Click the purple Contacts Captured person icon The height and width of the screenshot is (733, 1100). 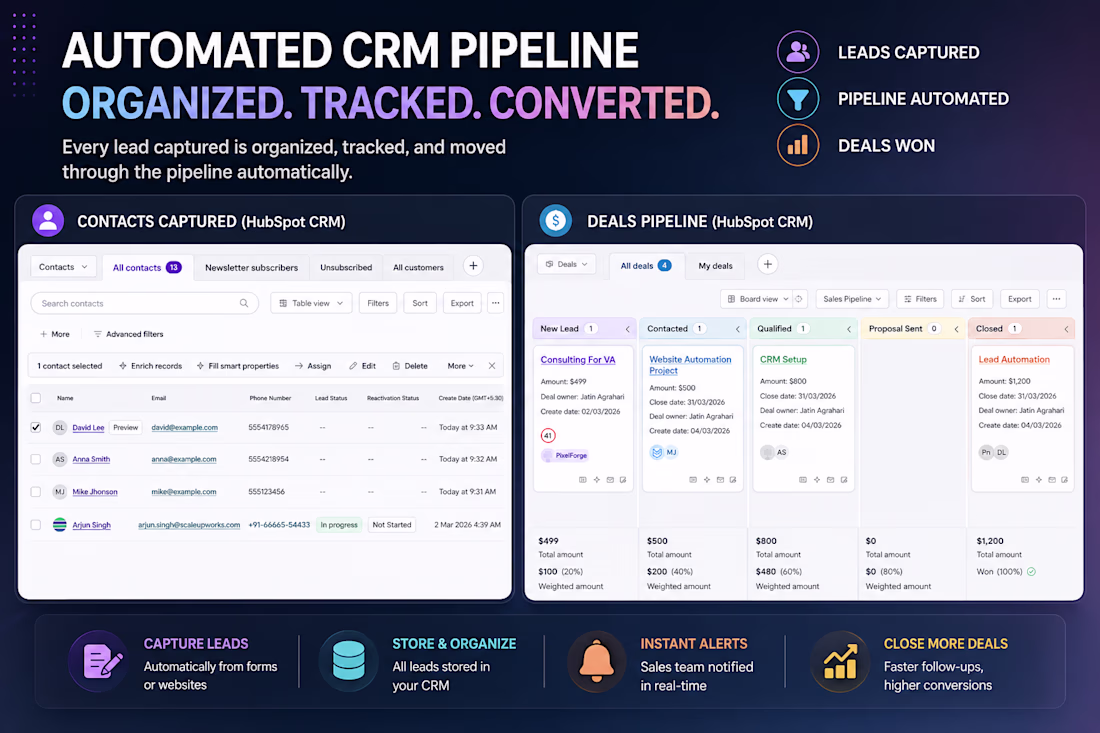(48, 221)
